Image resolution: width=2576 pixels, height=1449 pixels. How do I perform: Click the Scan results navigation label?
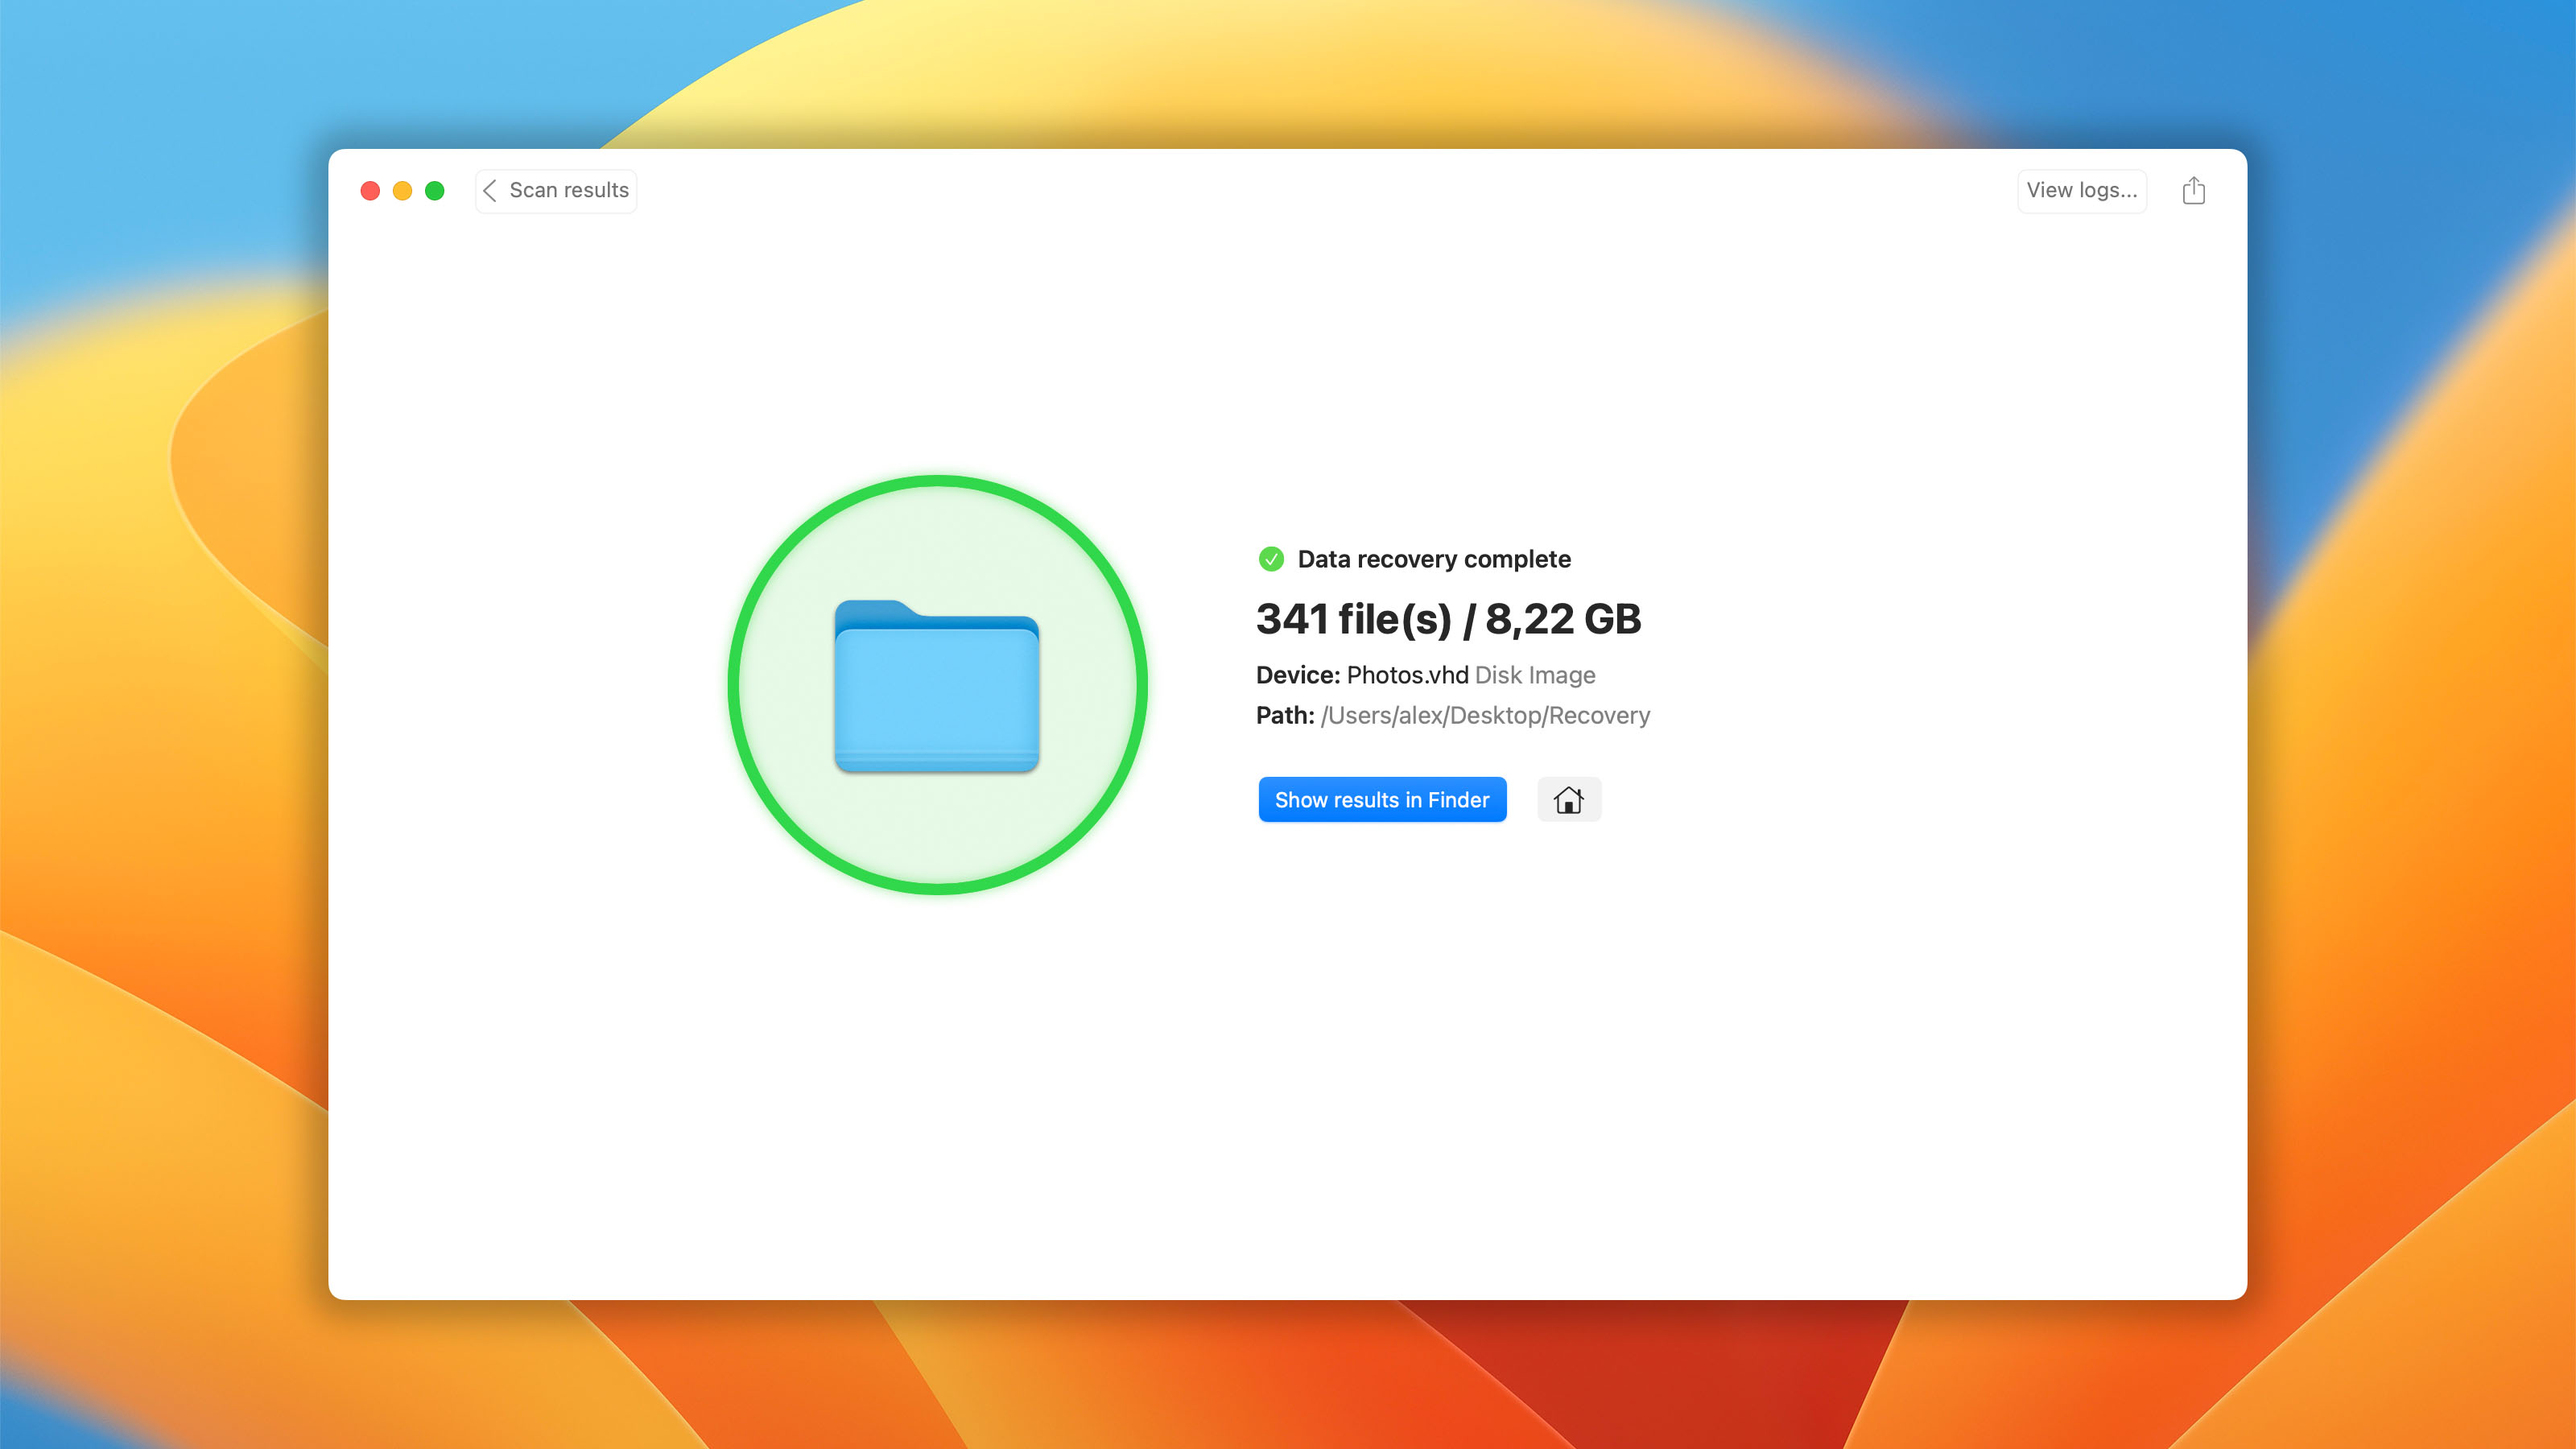pyautogui.click(x=568, y=190)
